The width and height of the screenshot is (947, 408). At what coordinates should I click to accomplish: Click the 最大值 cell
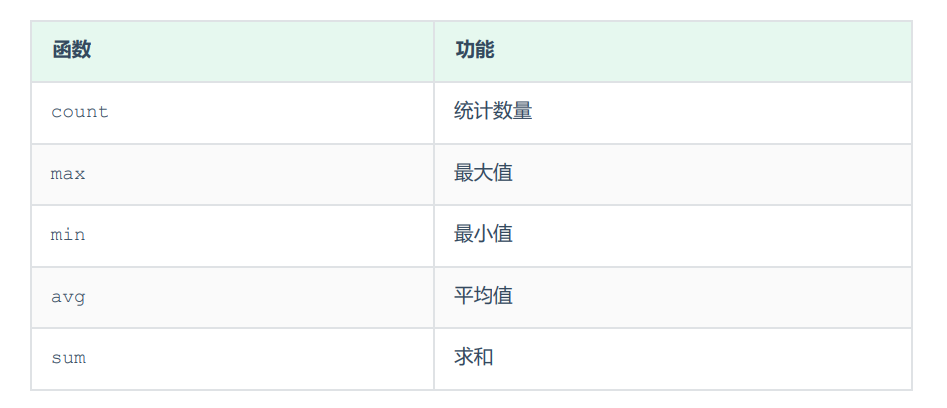pyautogui.click(x=483, y=174)
